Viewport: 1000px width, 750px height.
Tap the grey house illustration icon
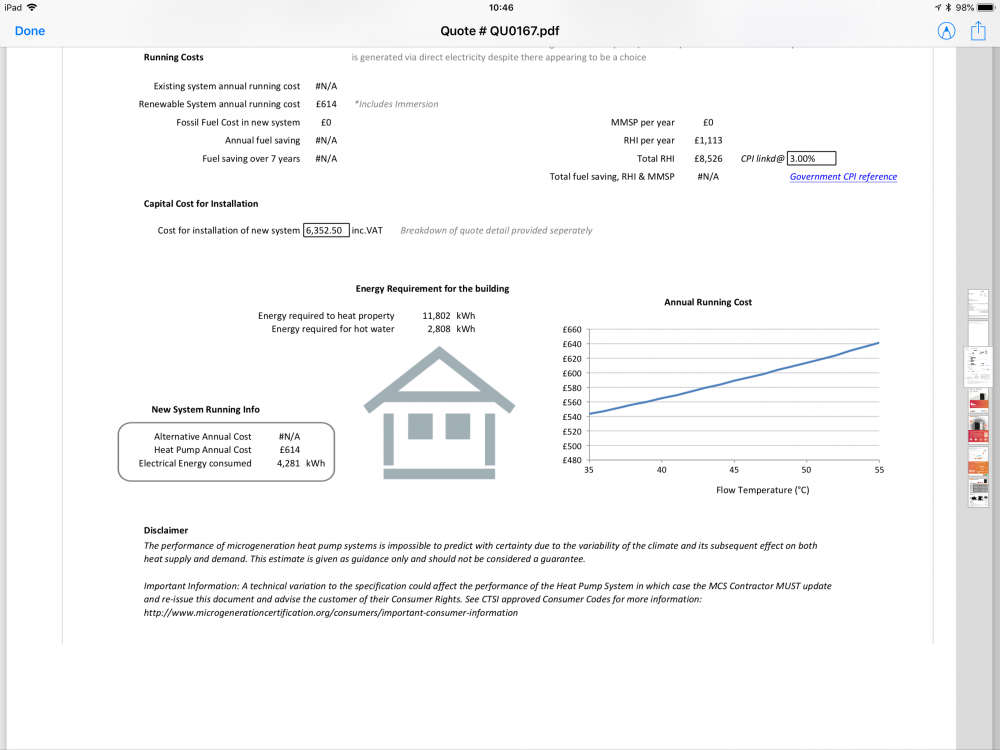pos(439,413)
